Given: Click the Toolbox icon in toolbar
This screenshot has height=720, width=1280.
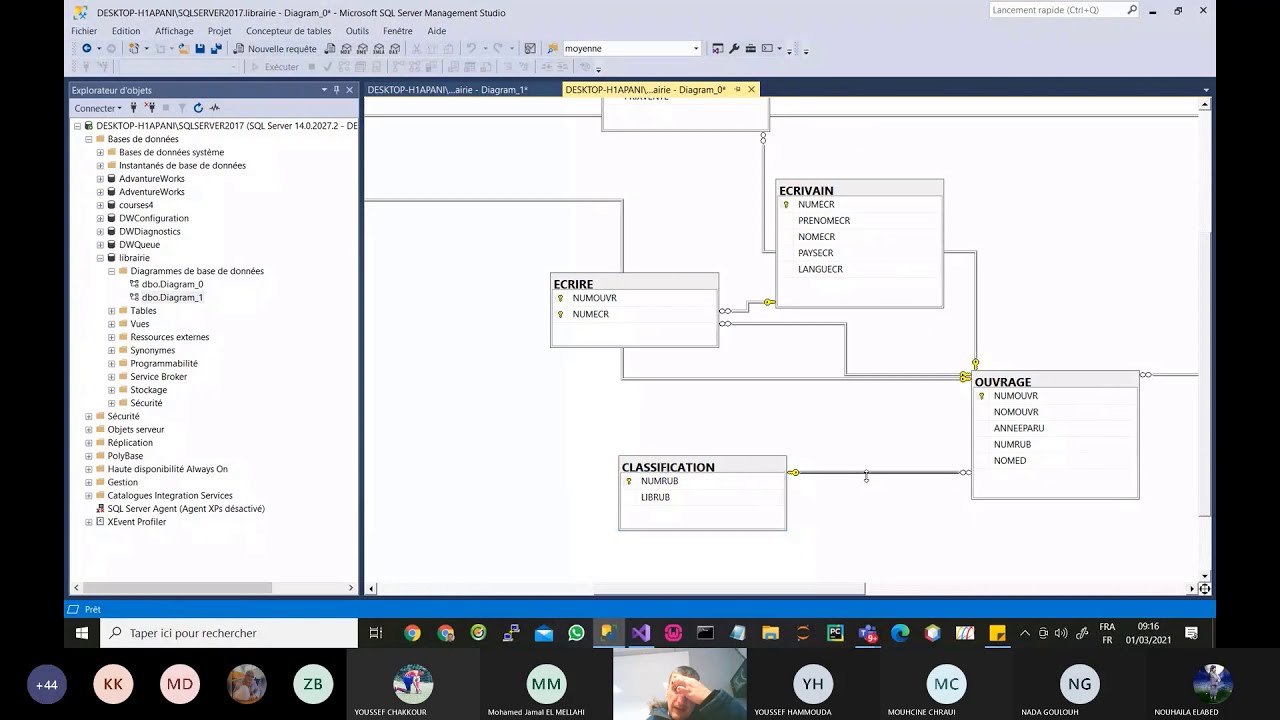Looking at the screenshot, I should (751, 49).
